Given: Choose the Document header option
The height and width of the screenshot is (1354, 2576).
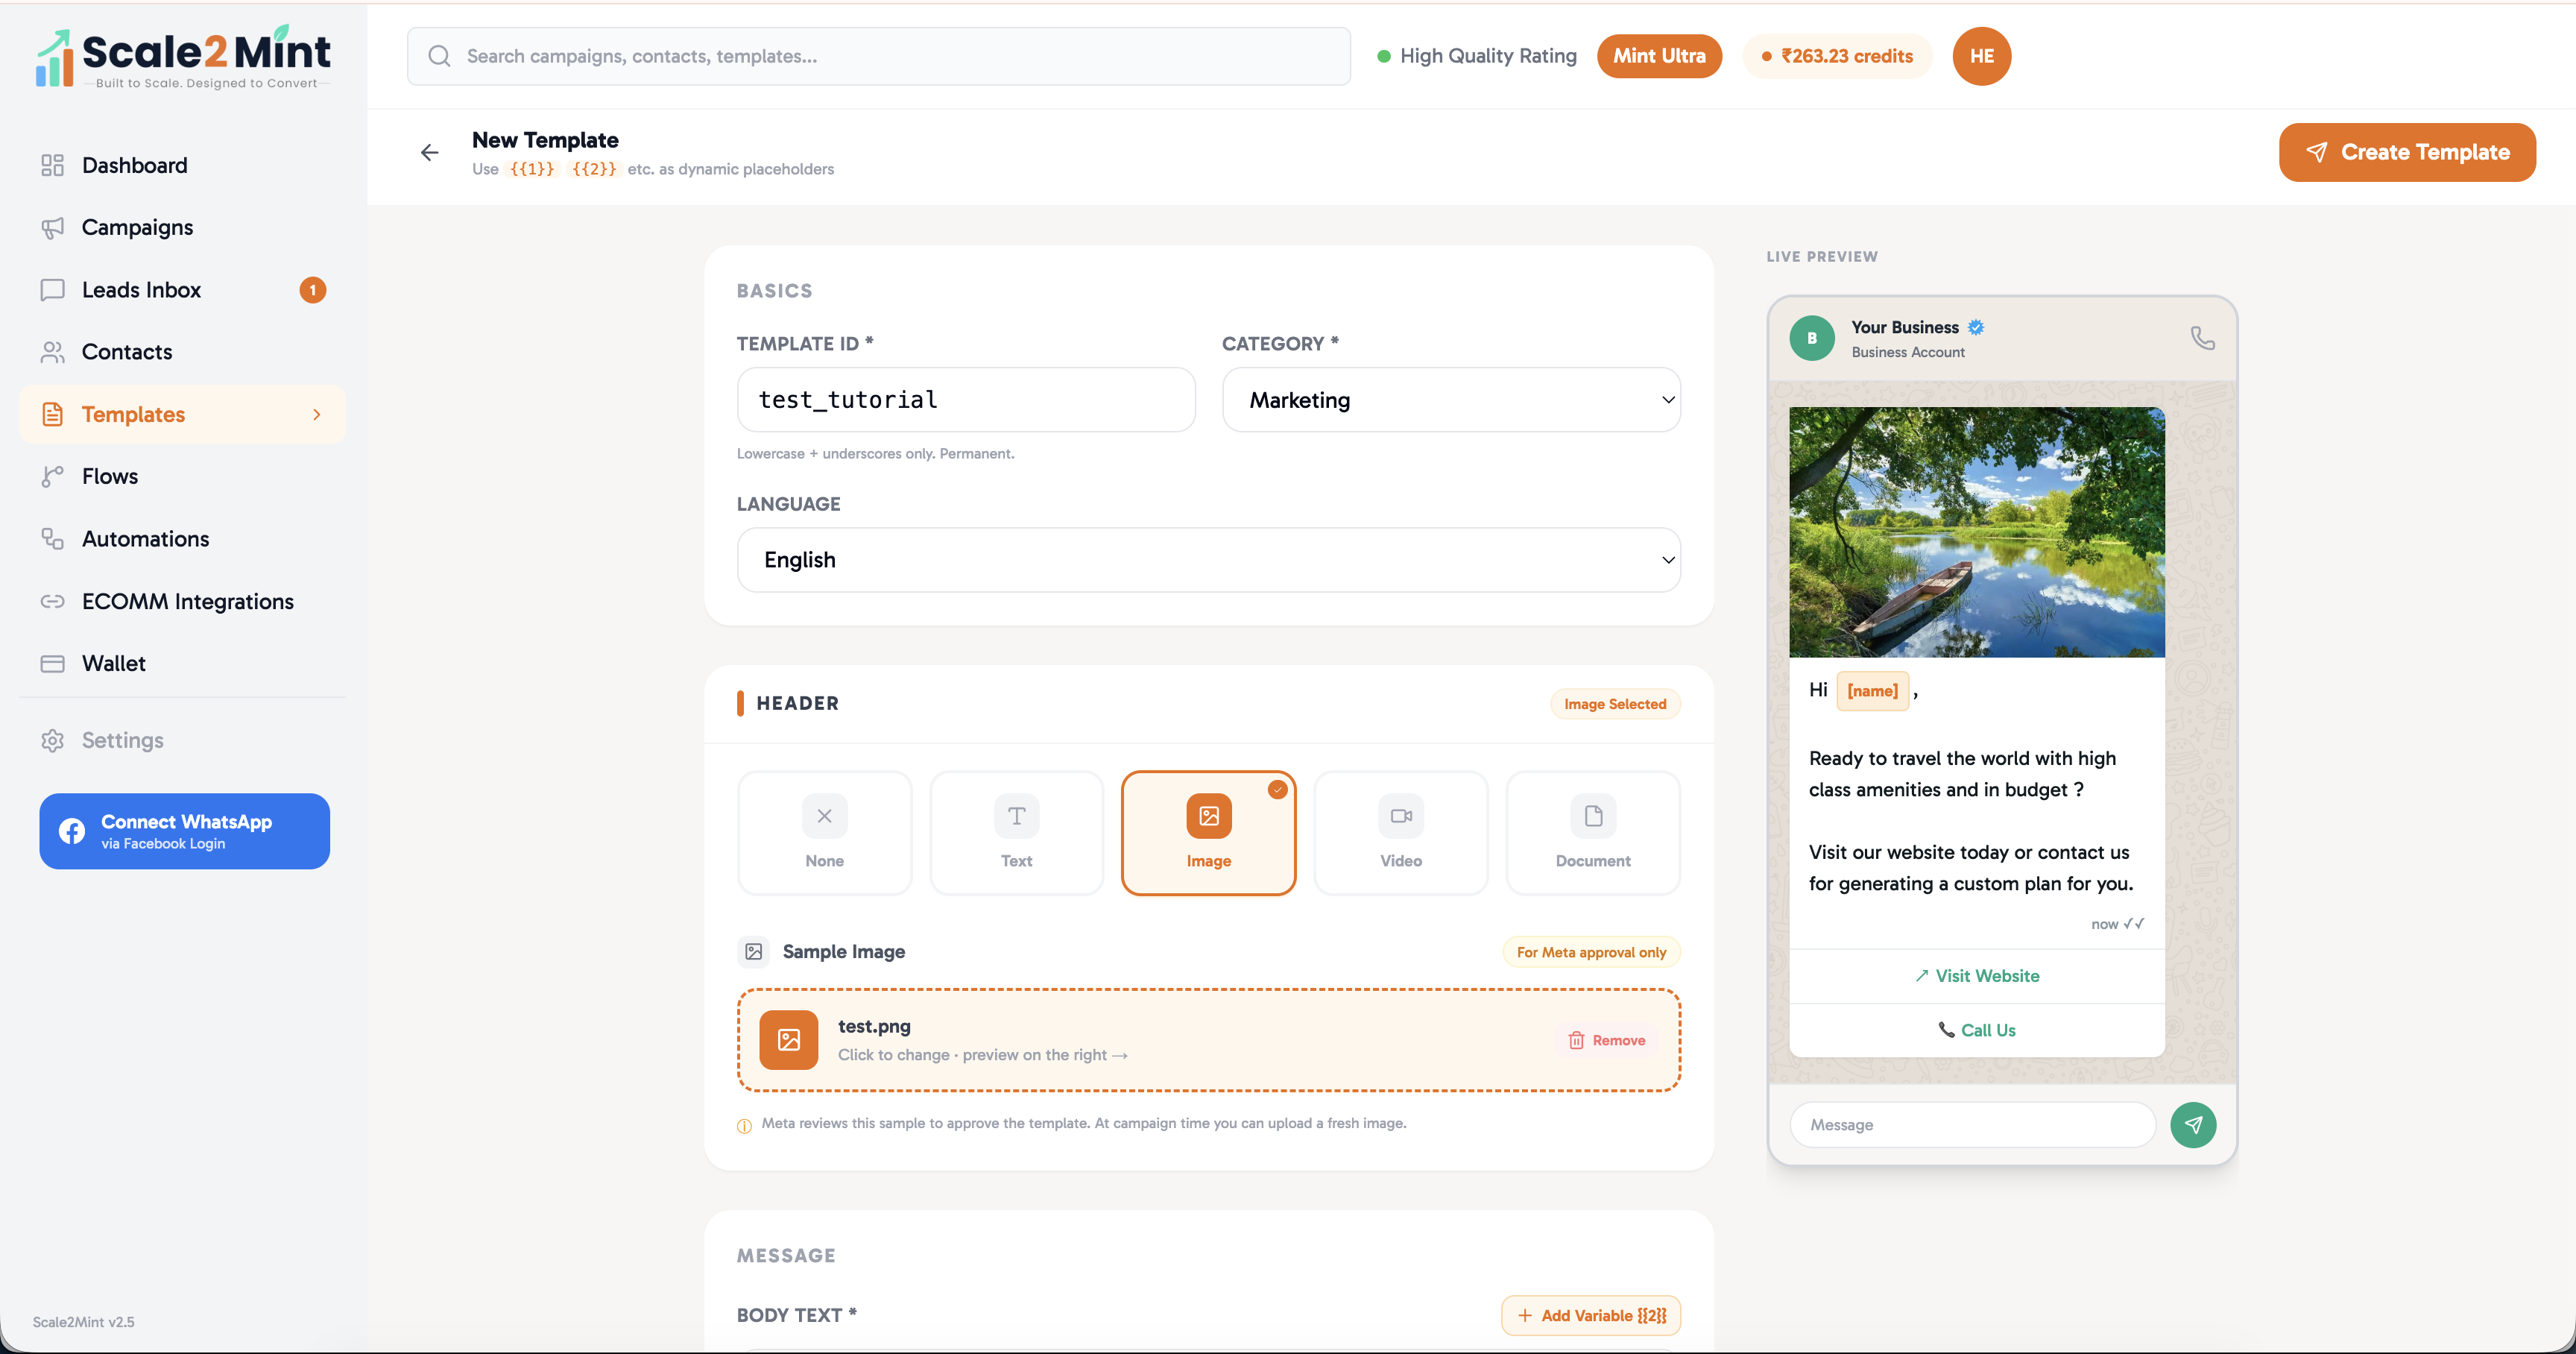Looking at the screenshot, I should [1592, 832].
